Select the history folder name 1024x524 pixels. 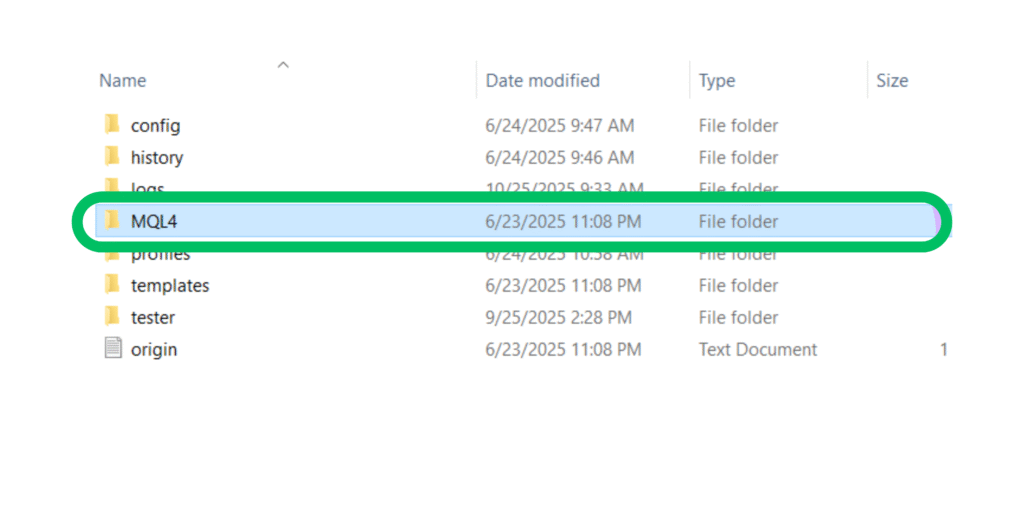tap(157, 158)
